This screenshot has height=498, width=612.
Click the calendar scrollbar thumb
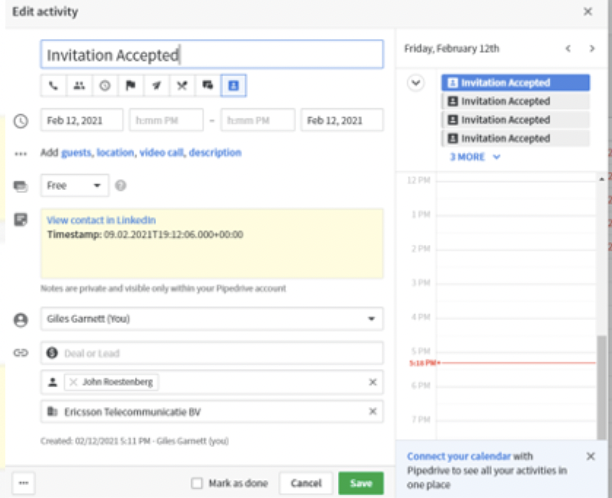pyautogui.click(x=602, y=387)
